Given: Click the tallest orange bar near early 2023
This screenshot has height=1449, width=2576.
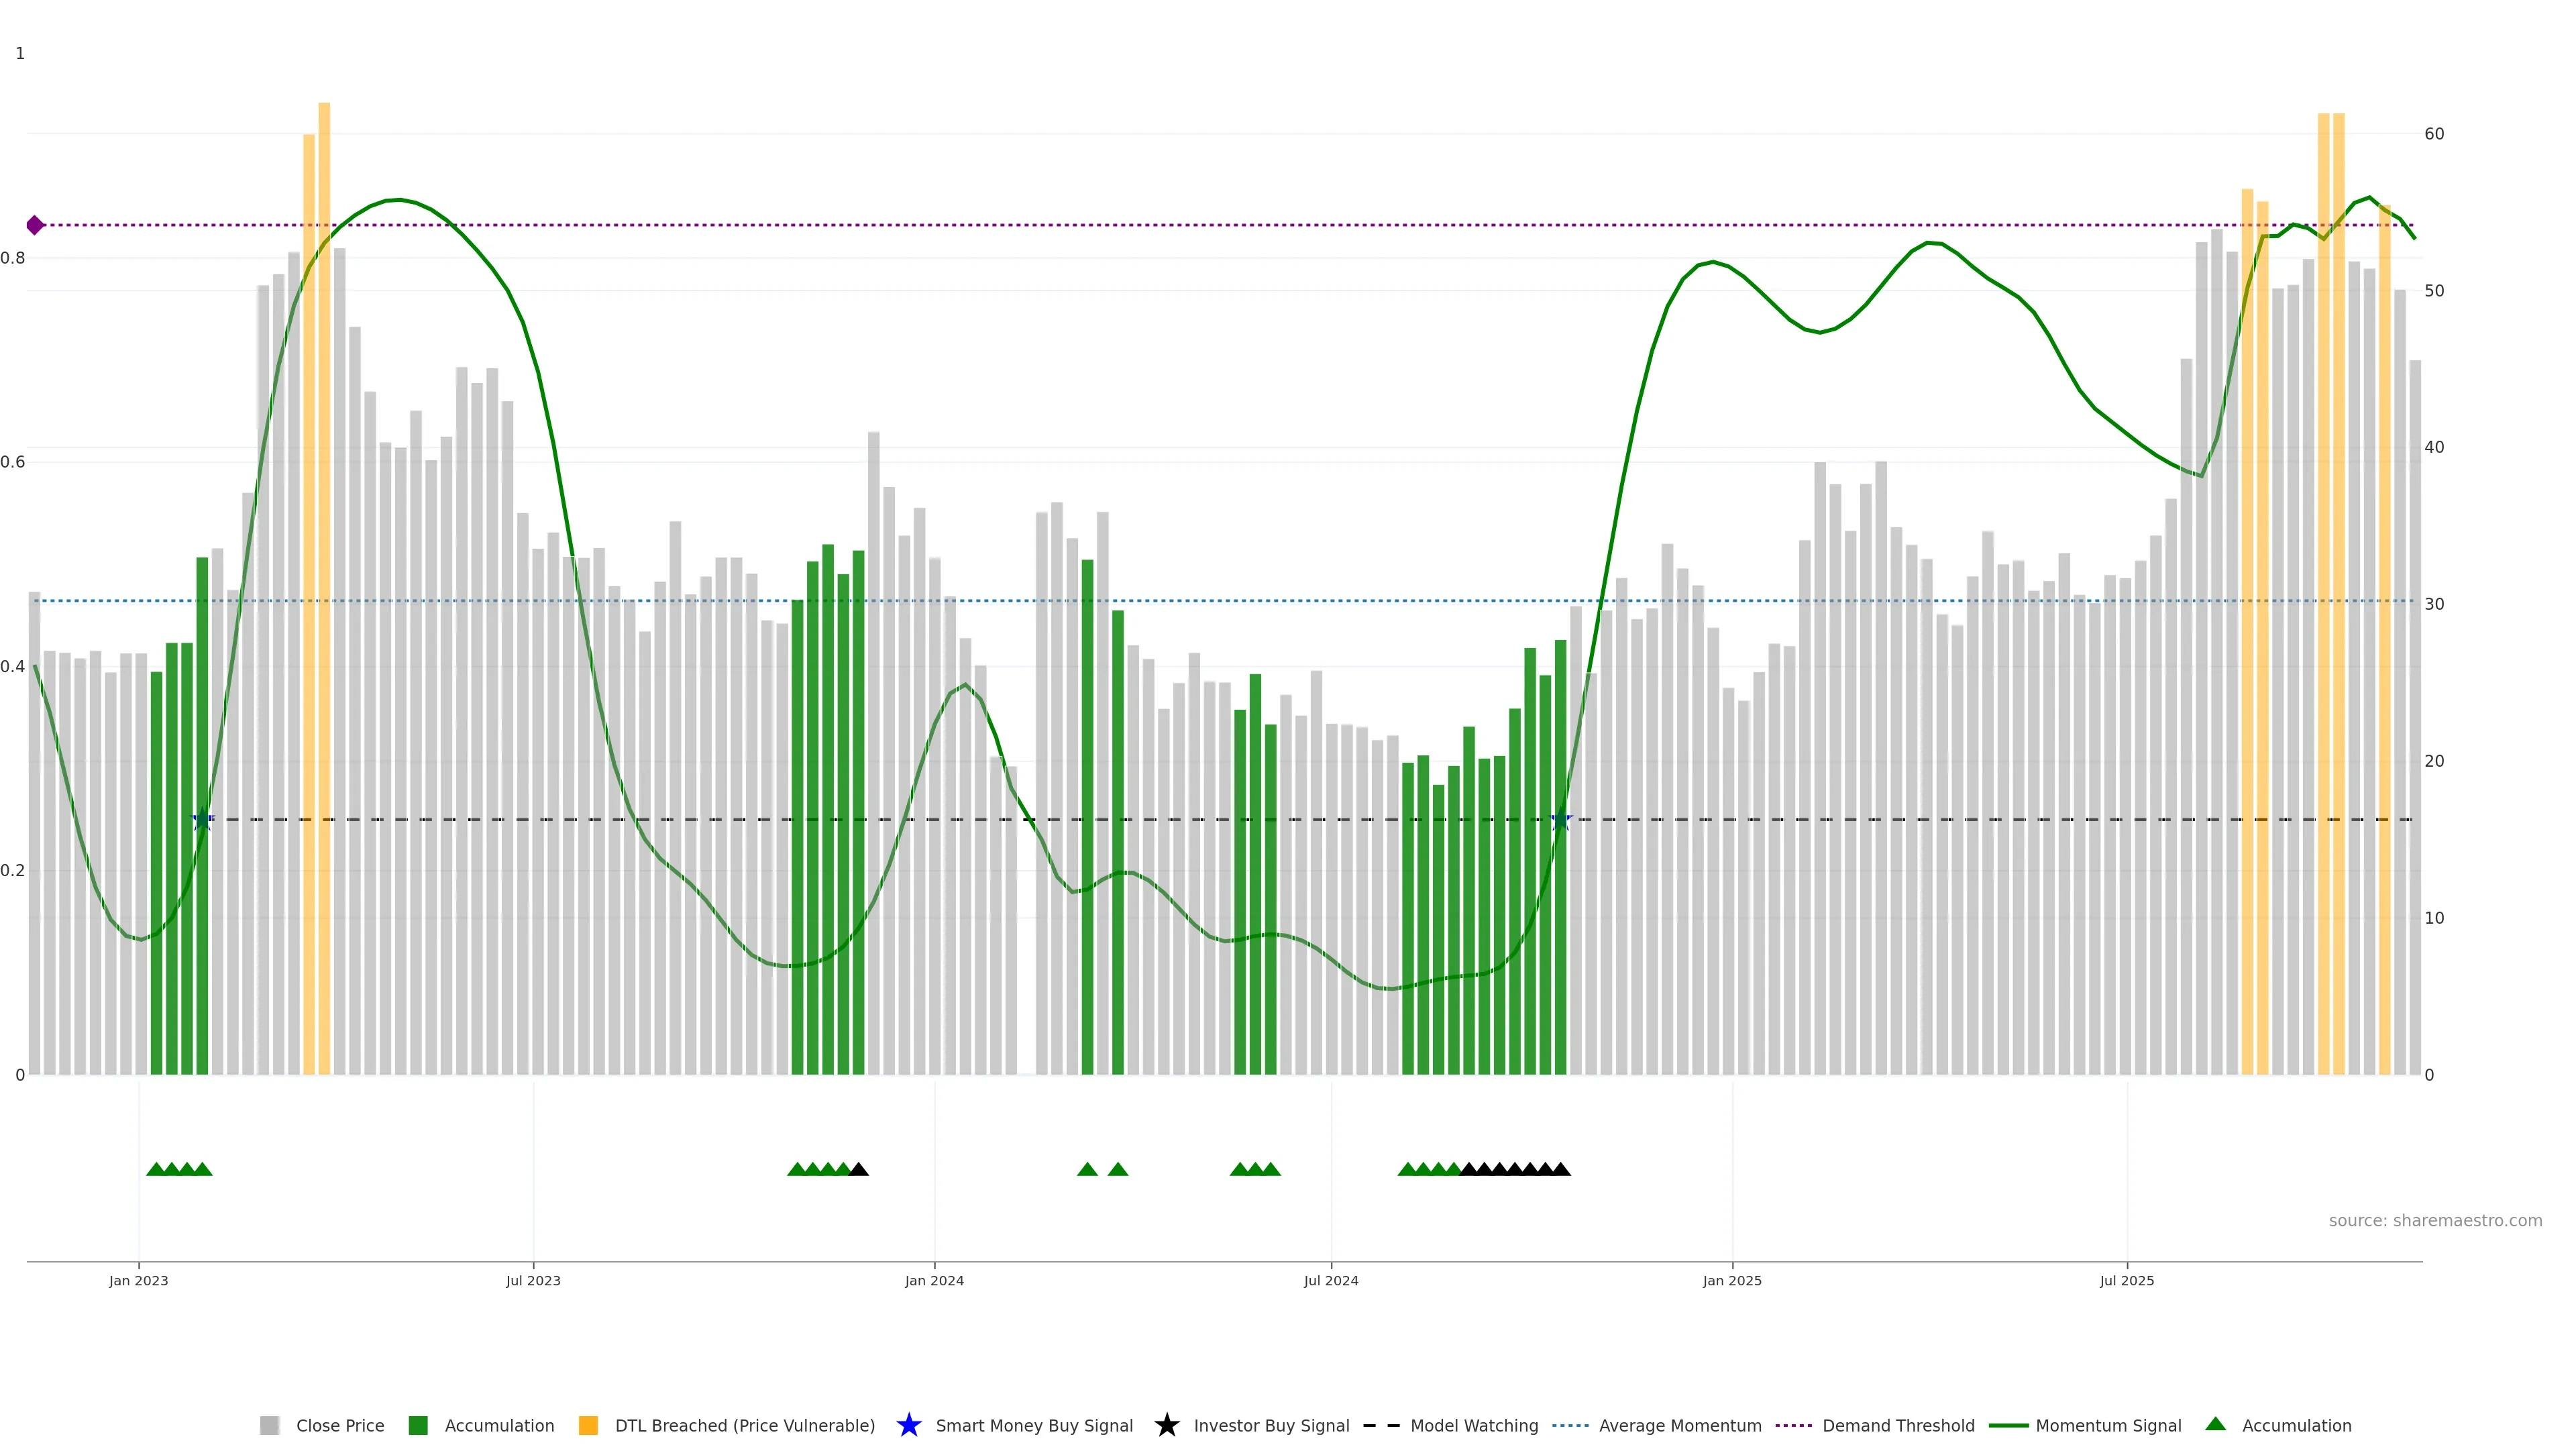Looking at the screenshot, I should 324,500.
